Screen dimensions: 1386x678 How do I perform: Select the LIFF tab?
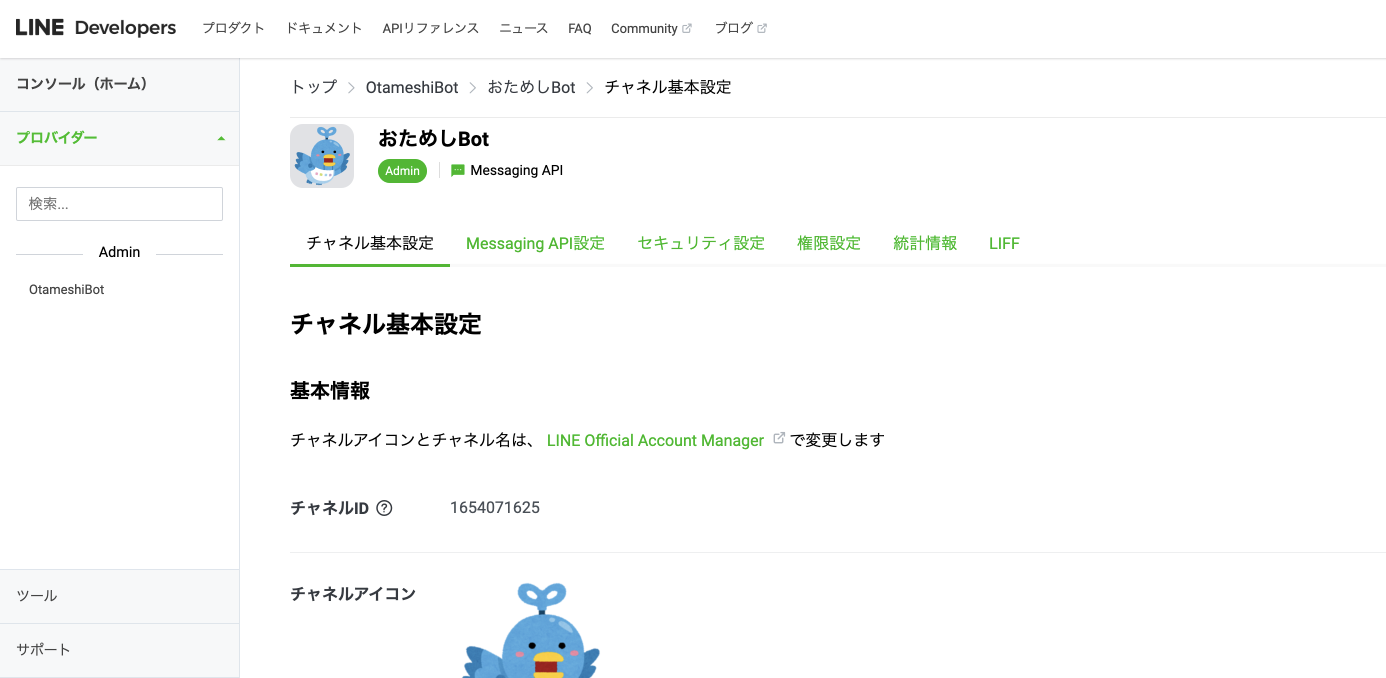(1004, 243)
